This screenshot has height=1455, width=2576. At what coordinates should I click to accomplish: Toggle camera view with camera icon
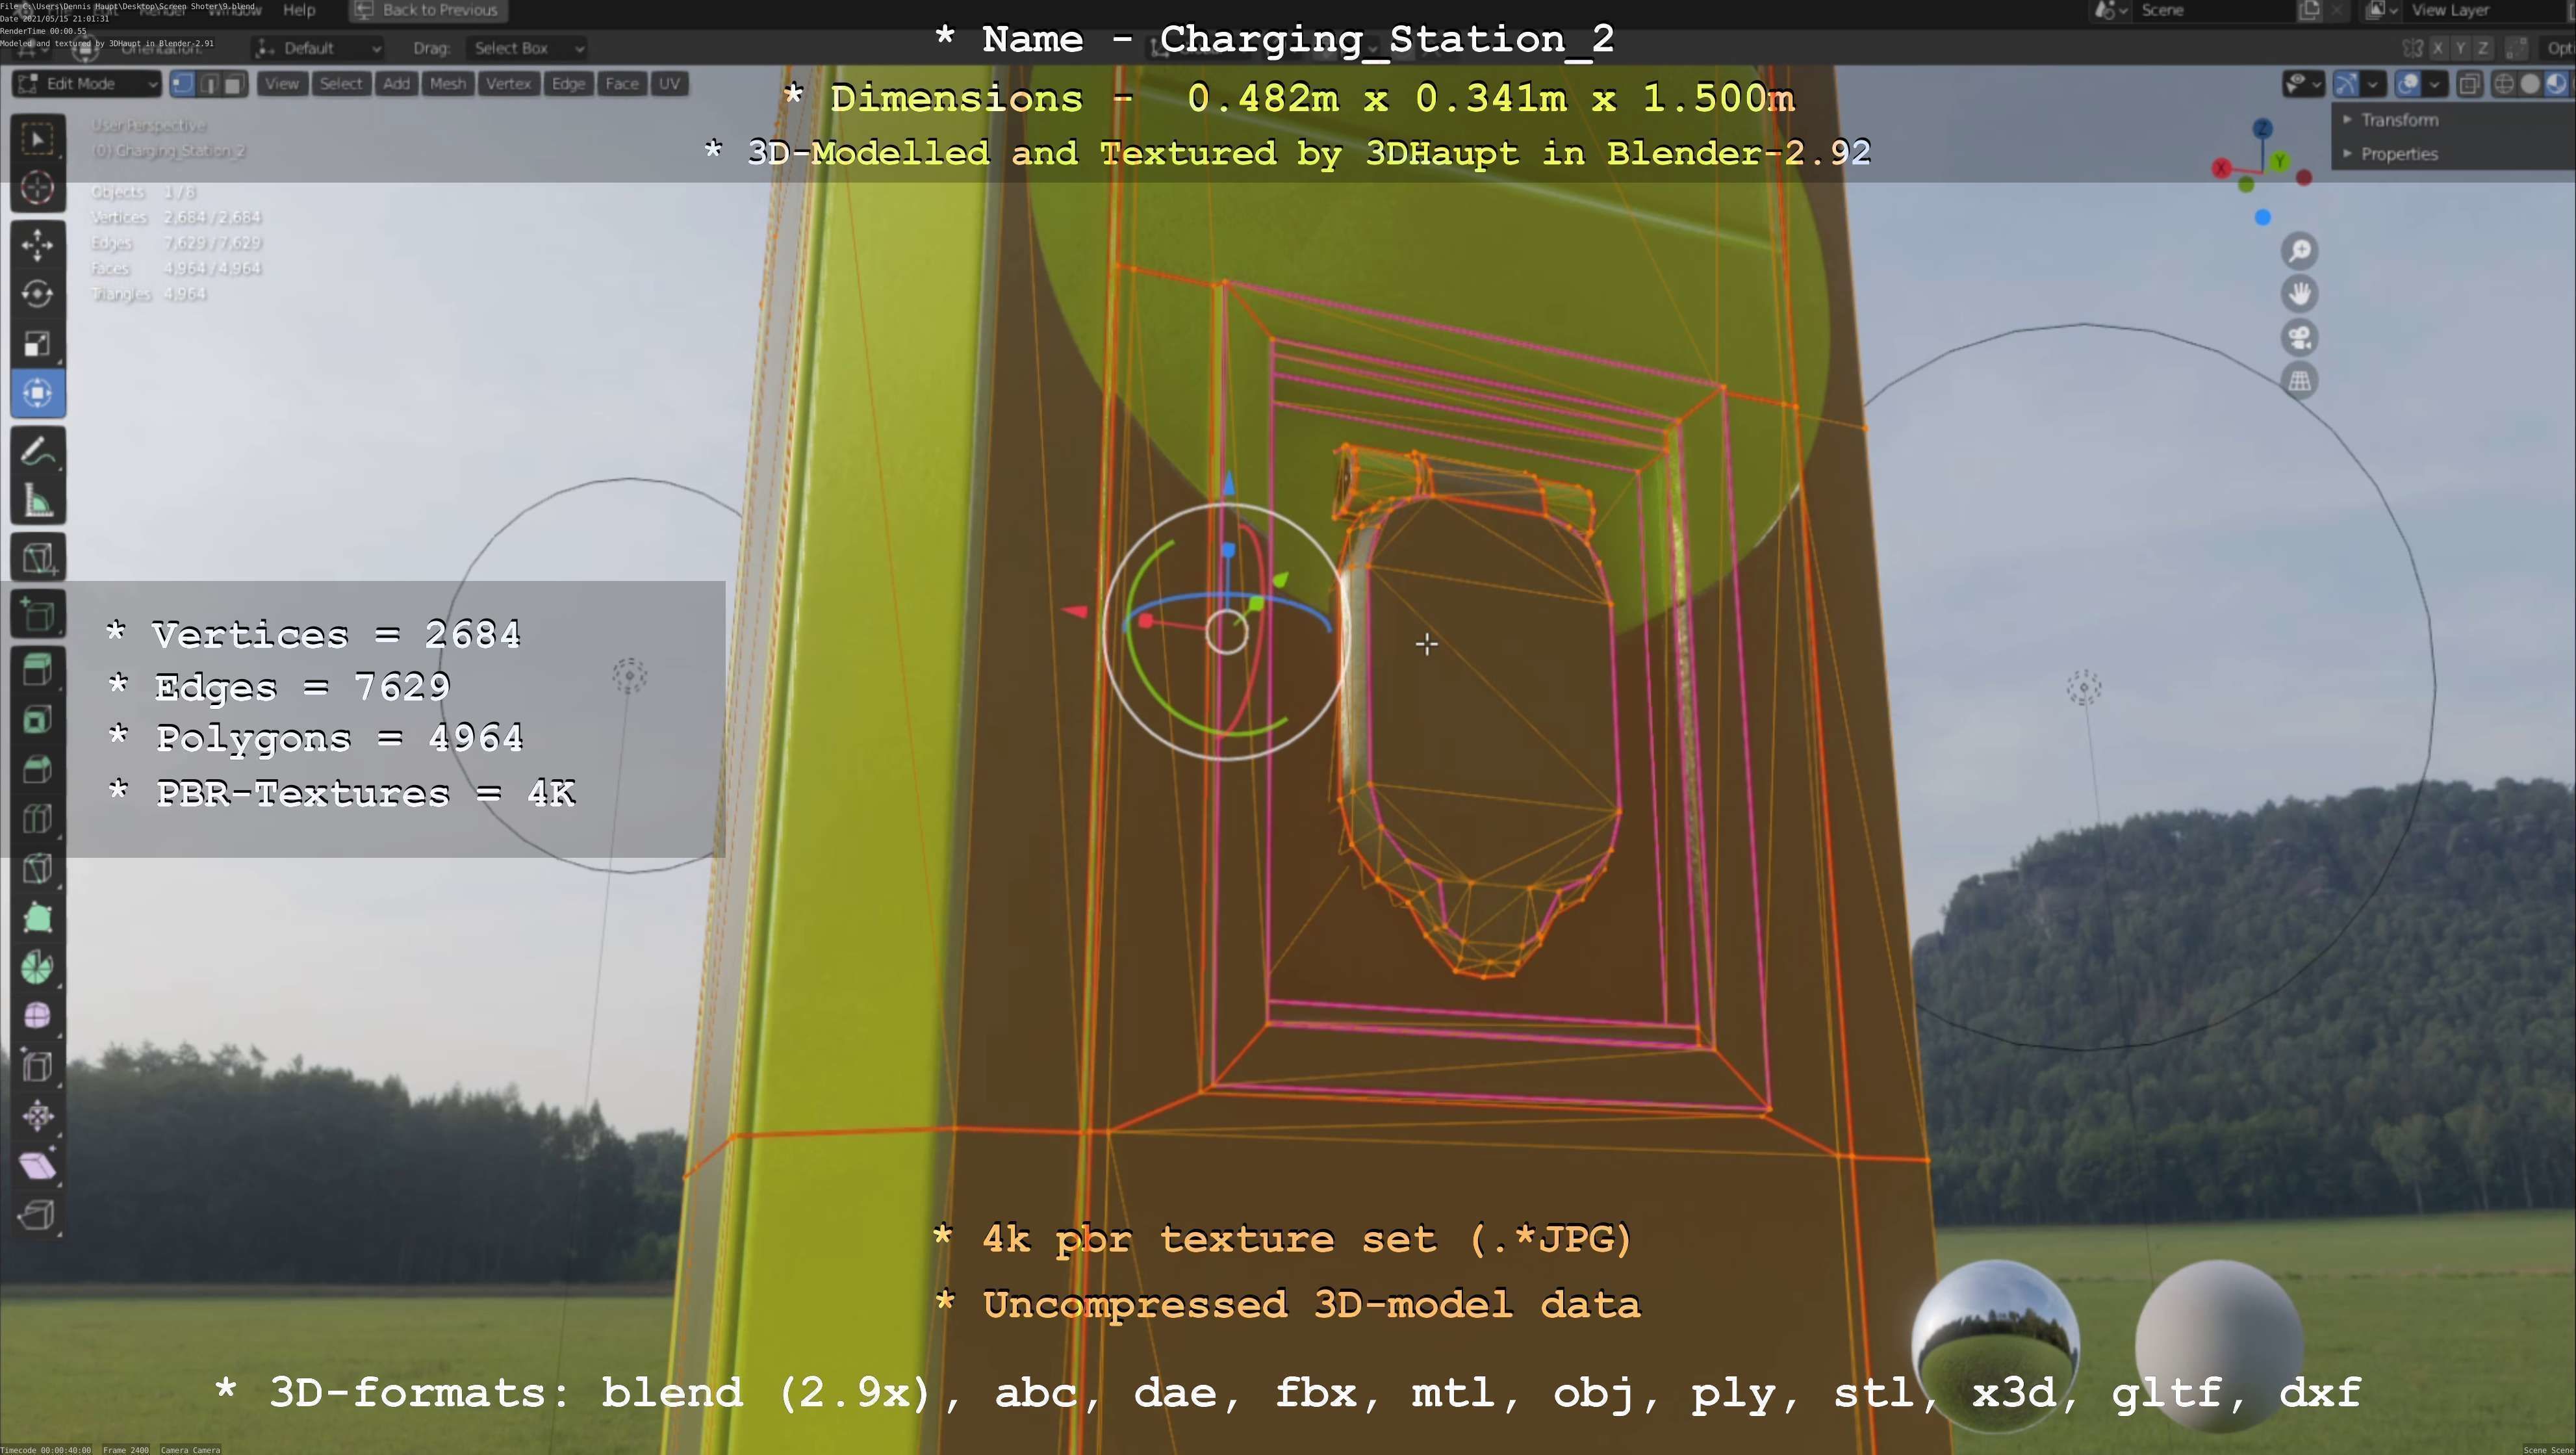pos(2300,338)
